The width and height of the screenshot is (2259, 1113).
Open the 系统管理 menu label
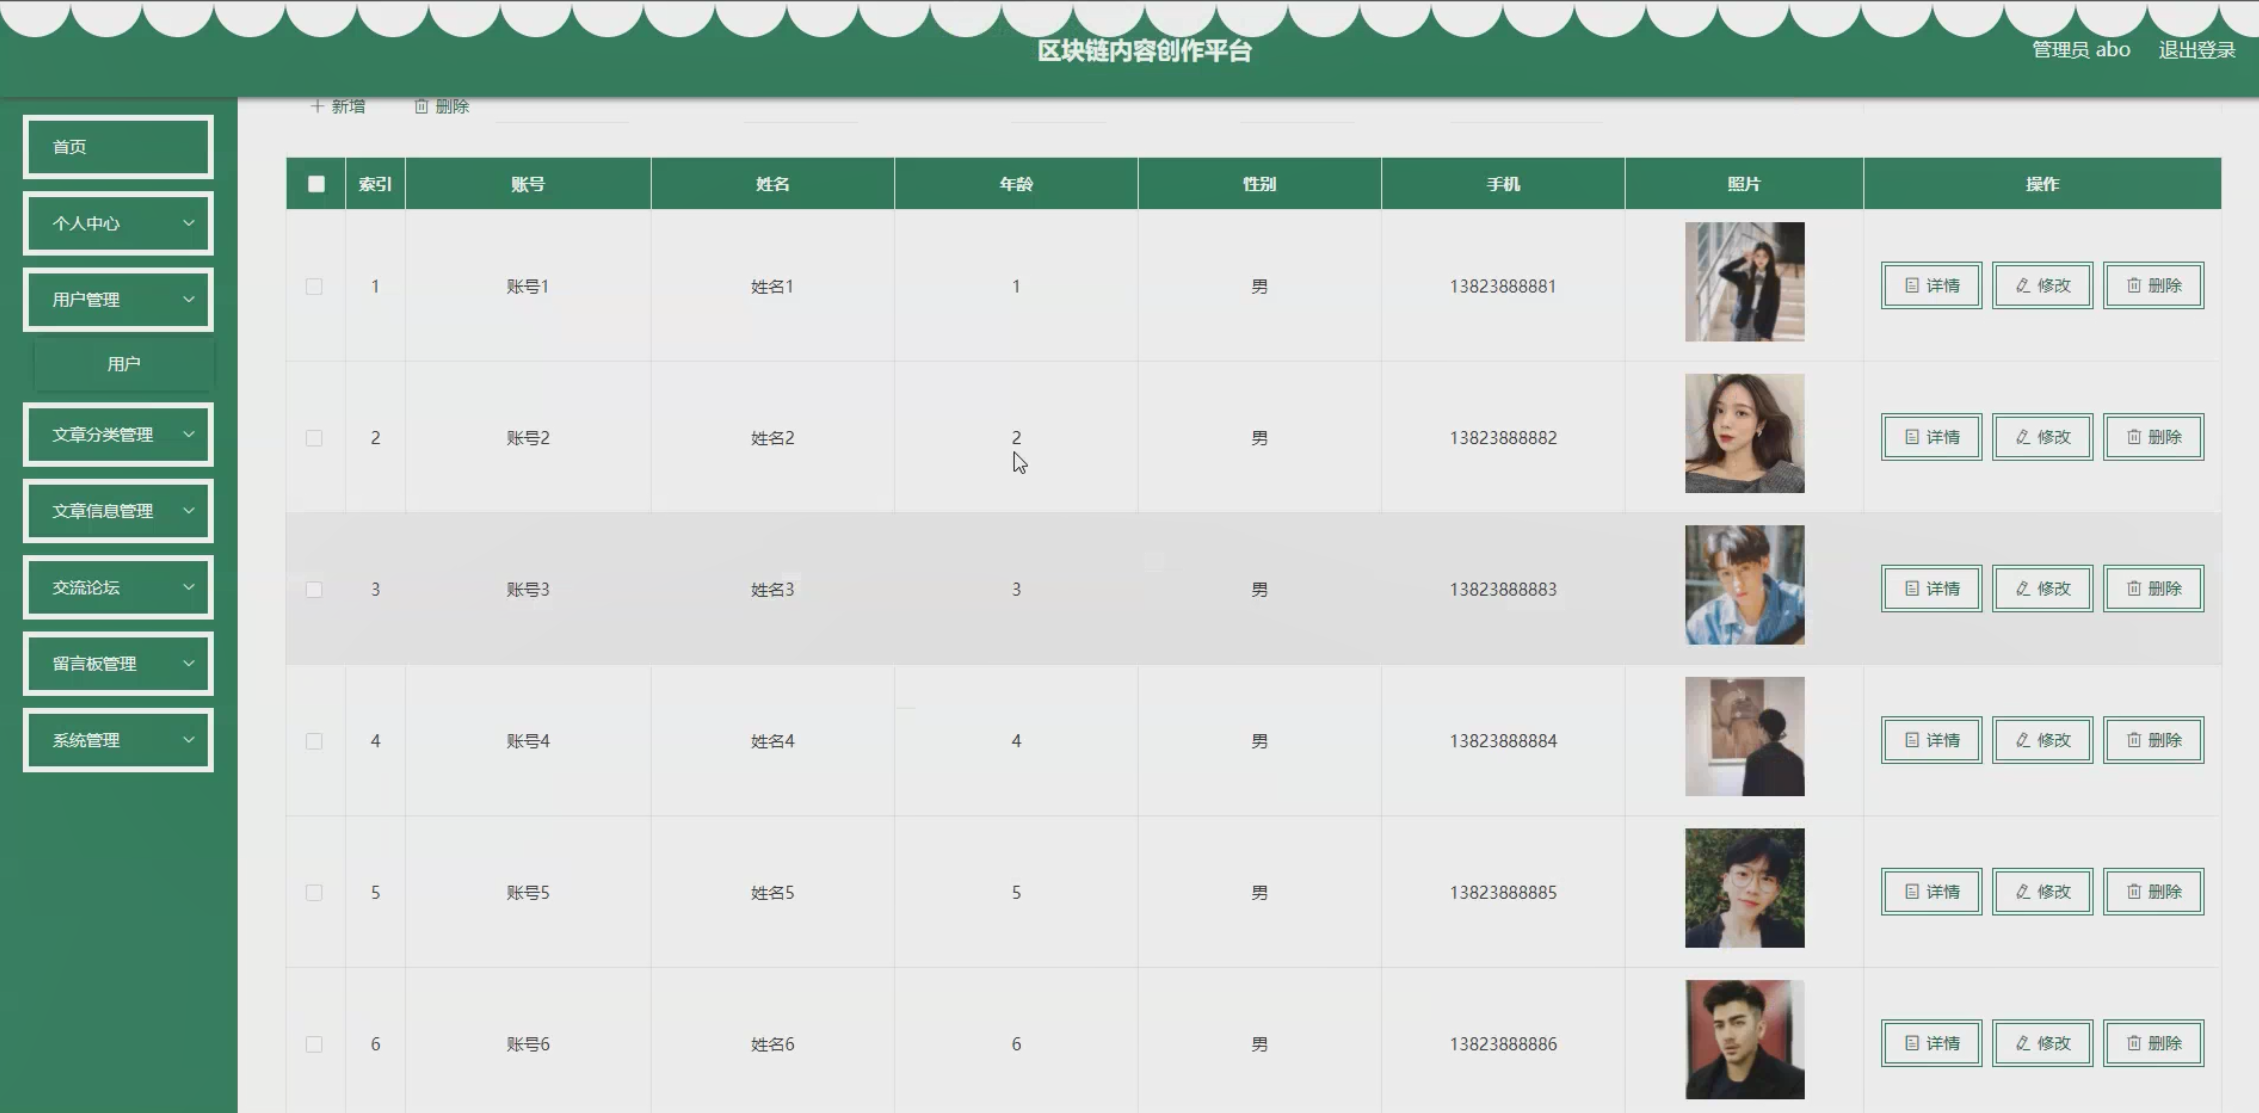click(86, 740)
